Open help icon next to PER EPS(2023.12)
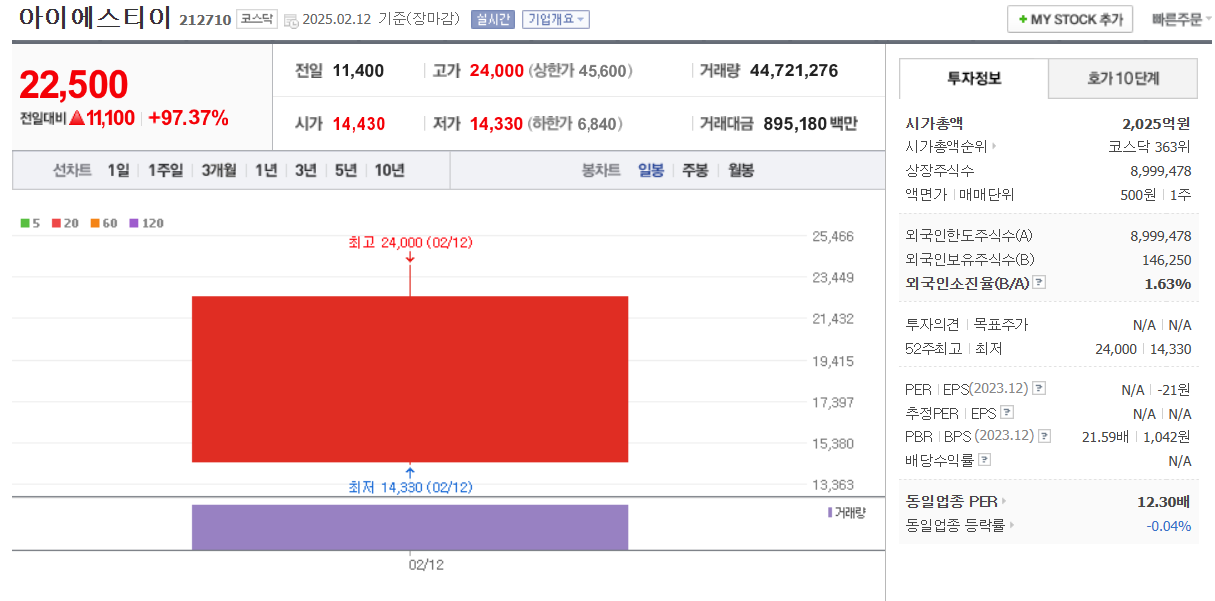 point(1039,388)
